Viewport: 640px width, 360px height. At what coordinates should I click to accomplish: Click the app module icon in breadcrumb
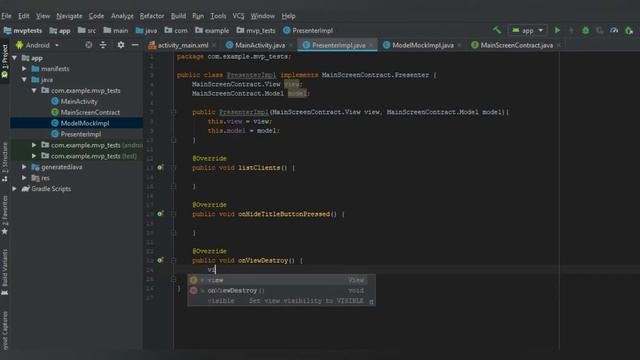click(53, 30)
